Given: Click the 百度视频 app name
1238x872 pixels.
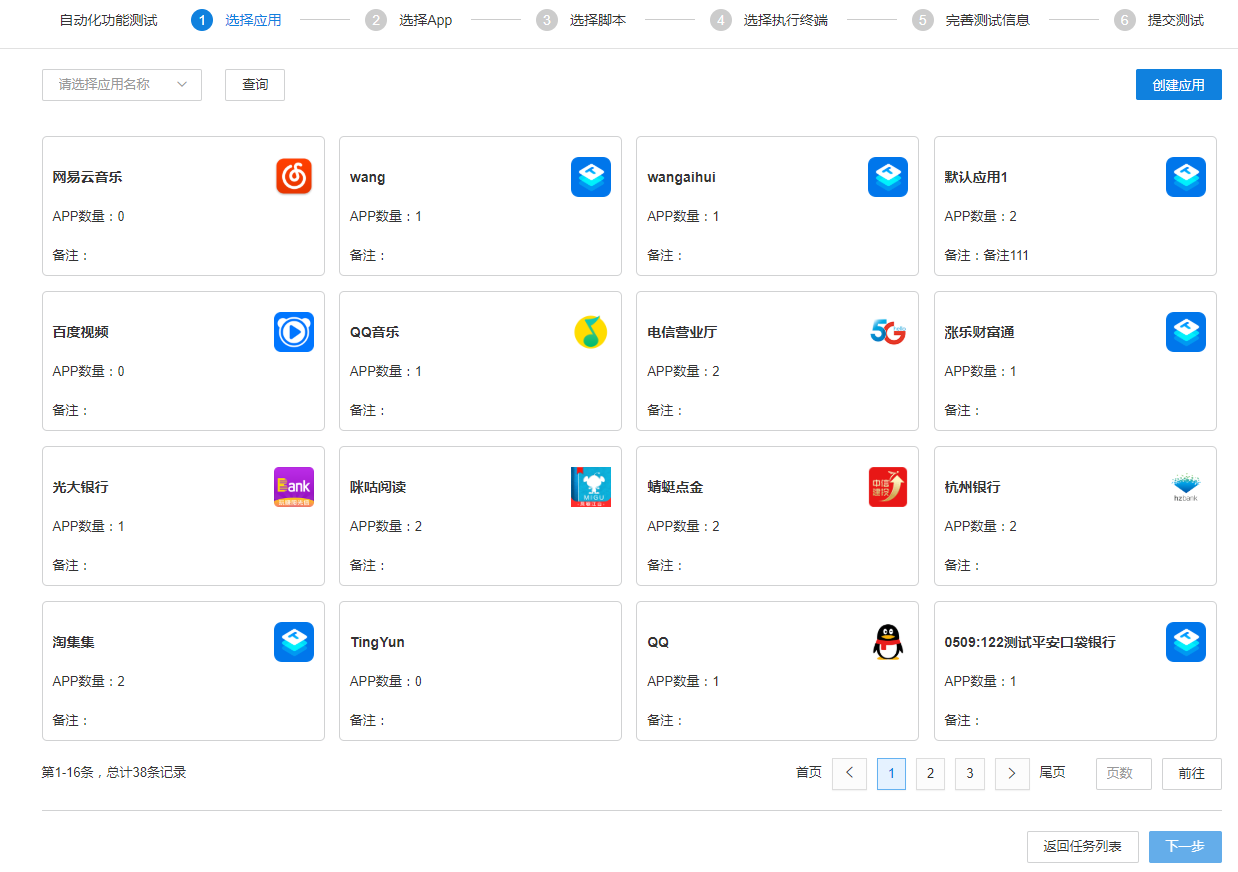Looking at the screenshot, I should (x=81, y=333).
